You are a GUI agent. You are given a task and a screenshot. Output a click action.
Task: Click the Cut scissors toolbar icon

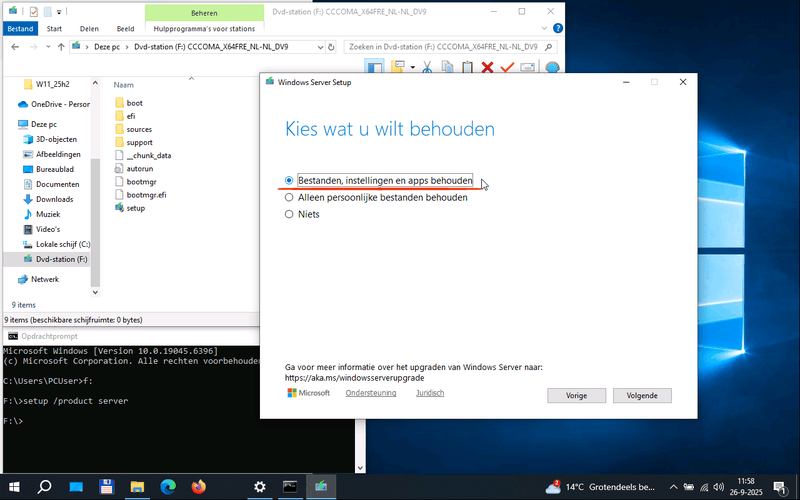click(x=427, y=67)
